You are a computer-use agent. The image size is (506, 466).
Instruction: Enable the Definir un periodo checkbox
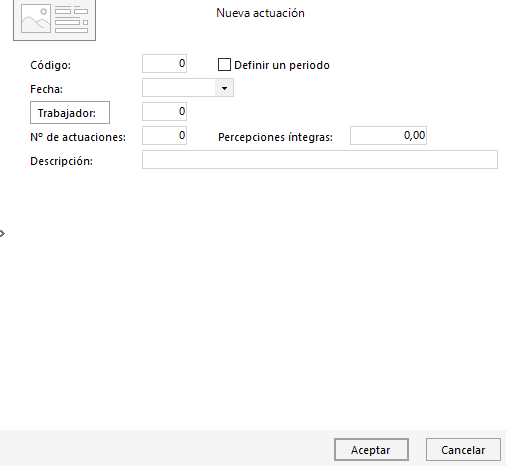(224, 65)
